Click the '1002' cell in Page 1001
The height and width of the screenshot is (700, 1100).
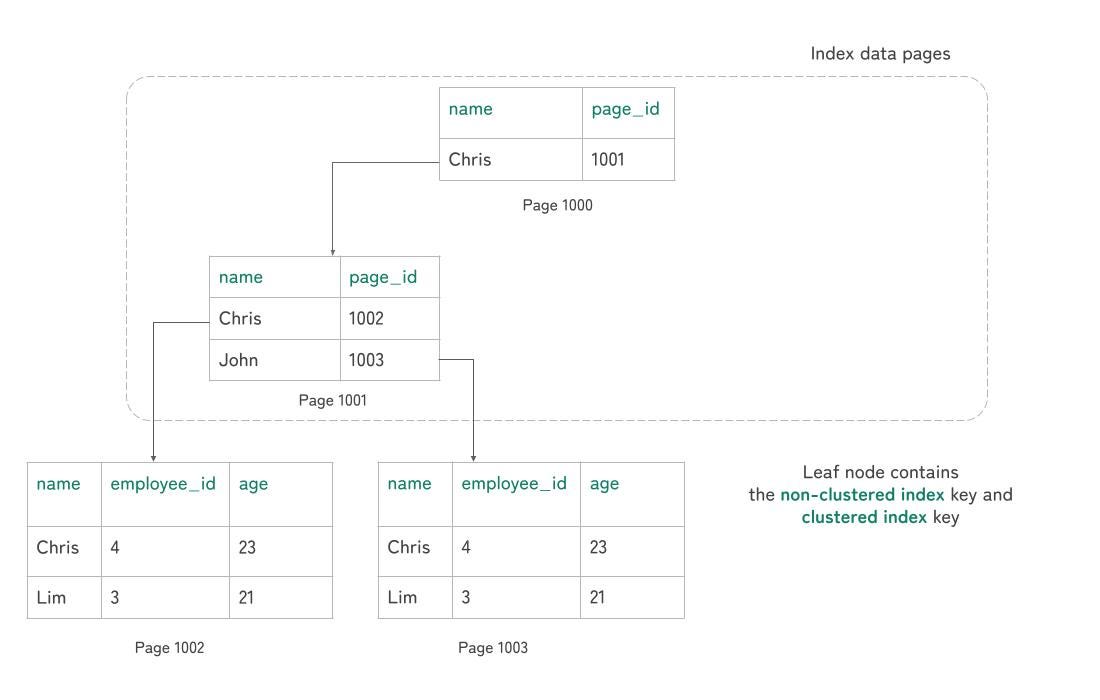point(389,318)
